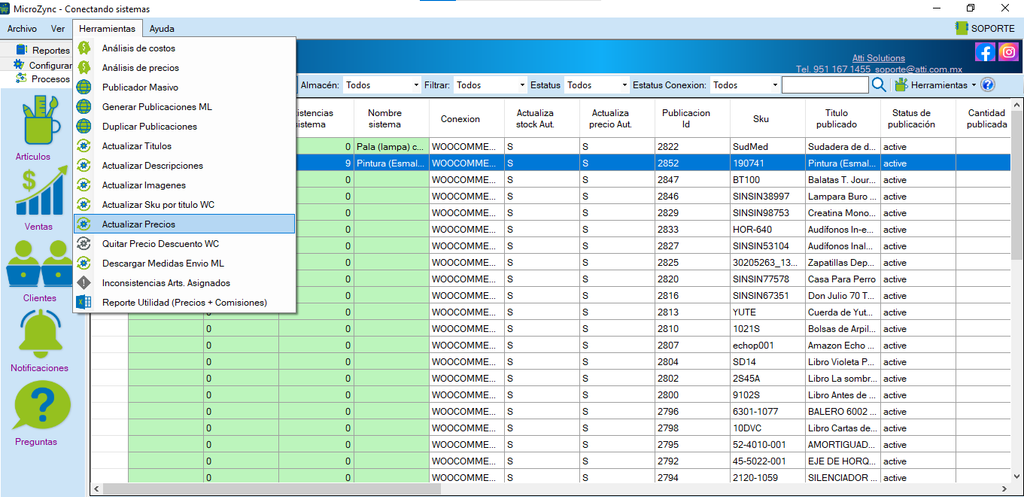Image resolution: width=1024 pixels, height=497 pixels.
Task: Click the Generar Publicaciones ML globe icon
Action: pyautogui.click(x=84, y=106)
